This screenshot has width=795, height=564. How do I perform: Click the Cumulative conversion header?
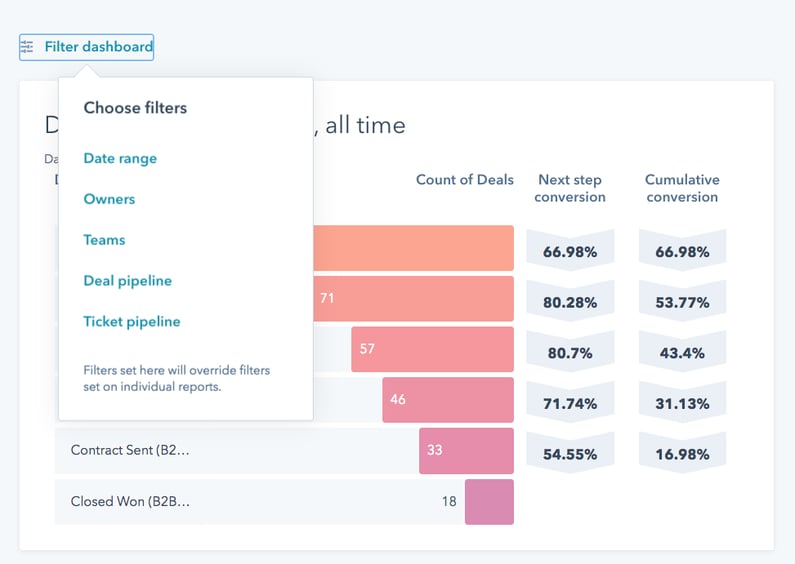[x=682, y=188]
